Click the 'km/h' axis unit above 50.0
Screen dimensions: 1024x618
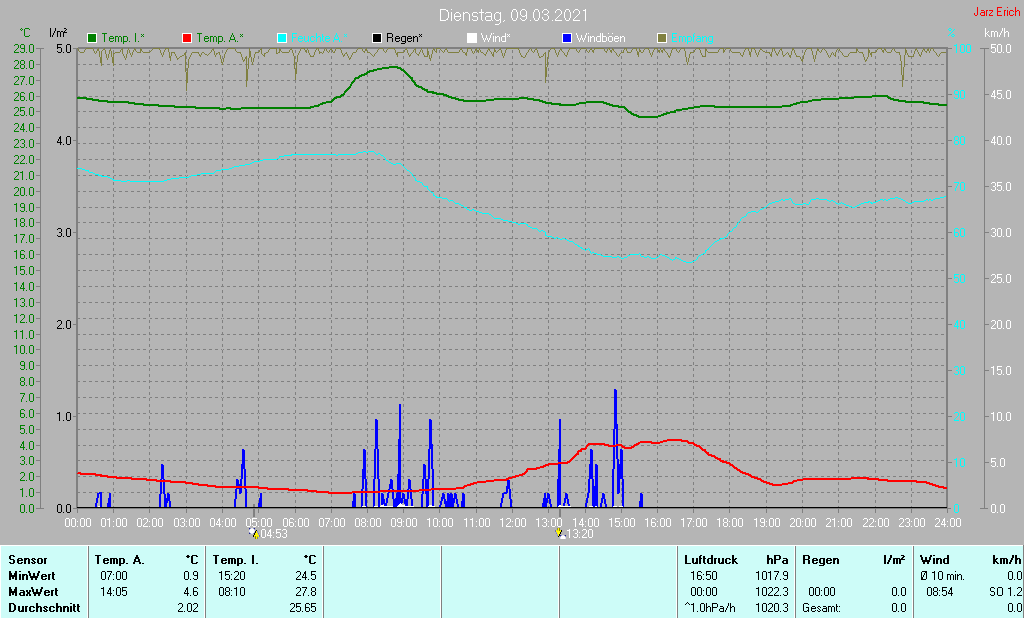[997, 33]
